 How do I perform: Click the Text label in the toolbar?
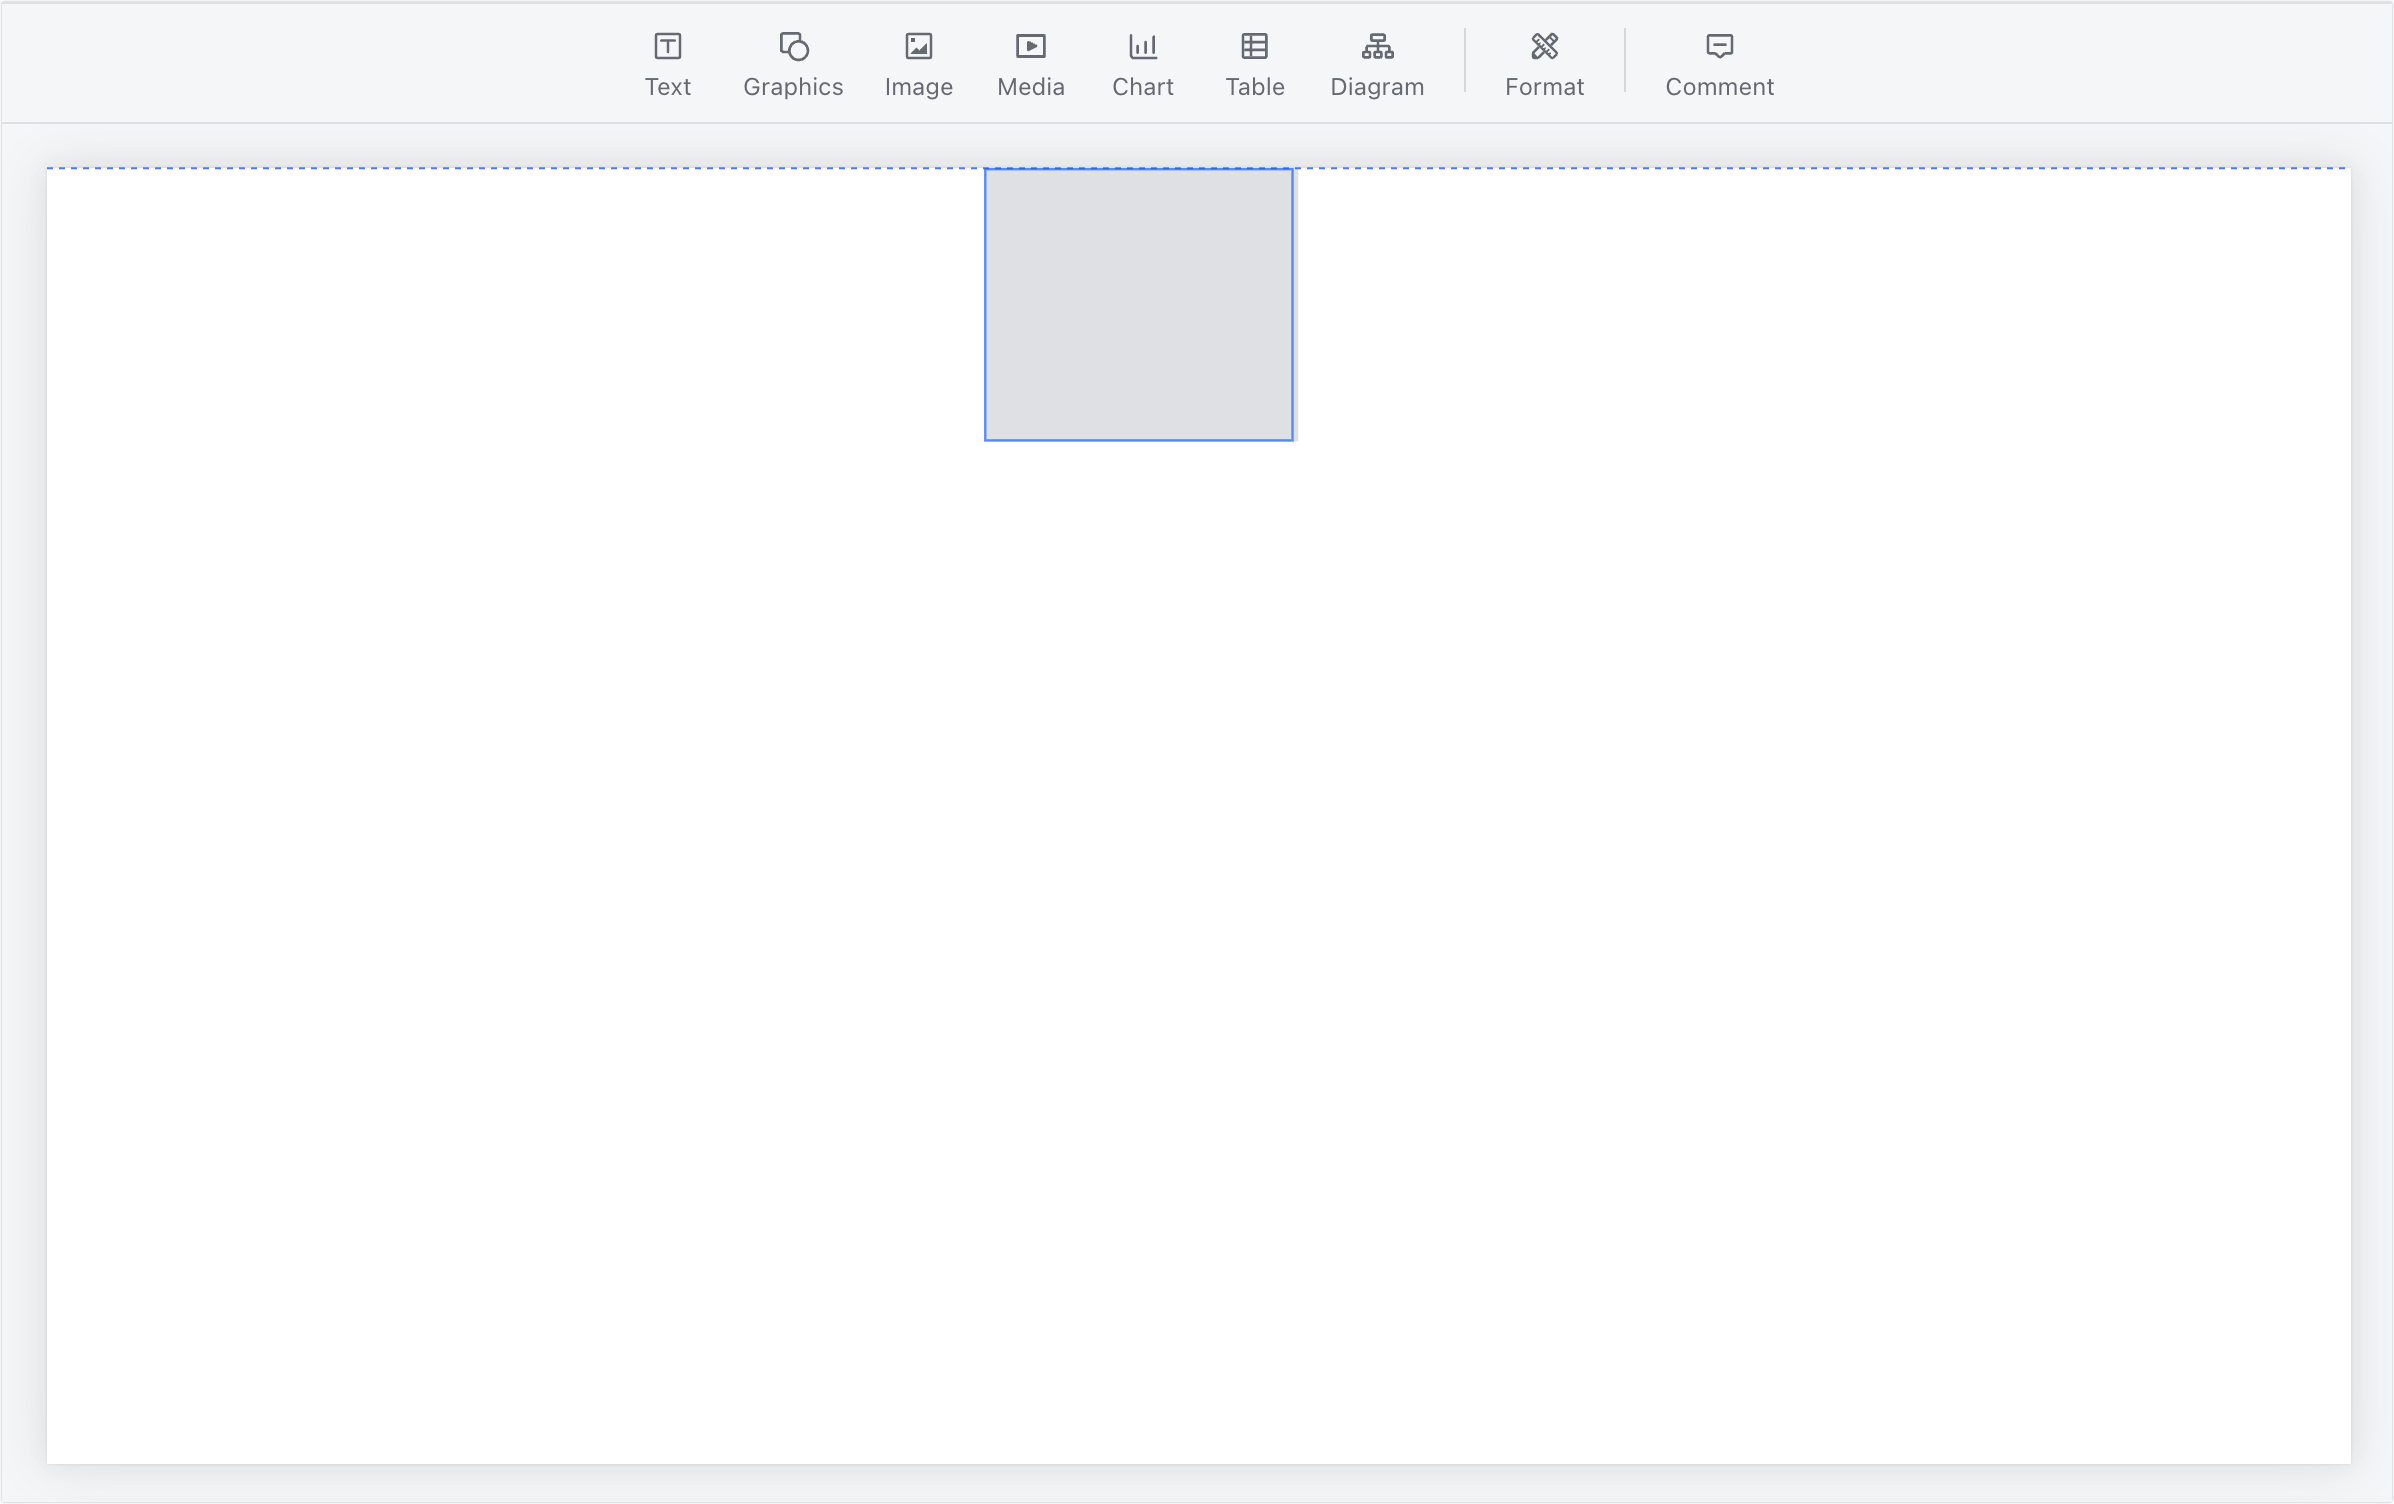[667, 86]
